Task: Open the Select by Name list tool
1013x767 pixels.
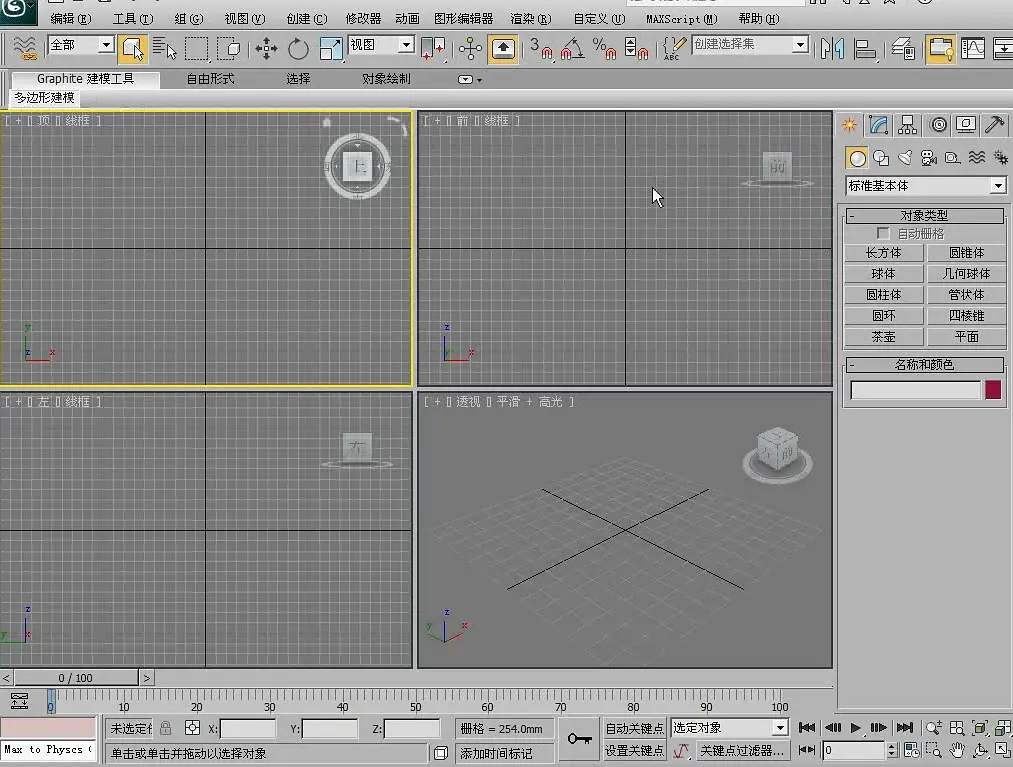Action: (x=164, y=48)
